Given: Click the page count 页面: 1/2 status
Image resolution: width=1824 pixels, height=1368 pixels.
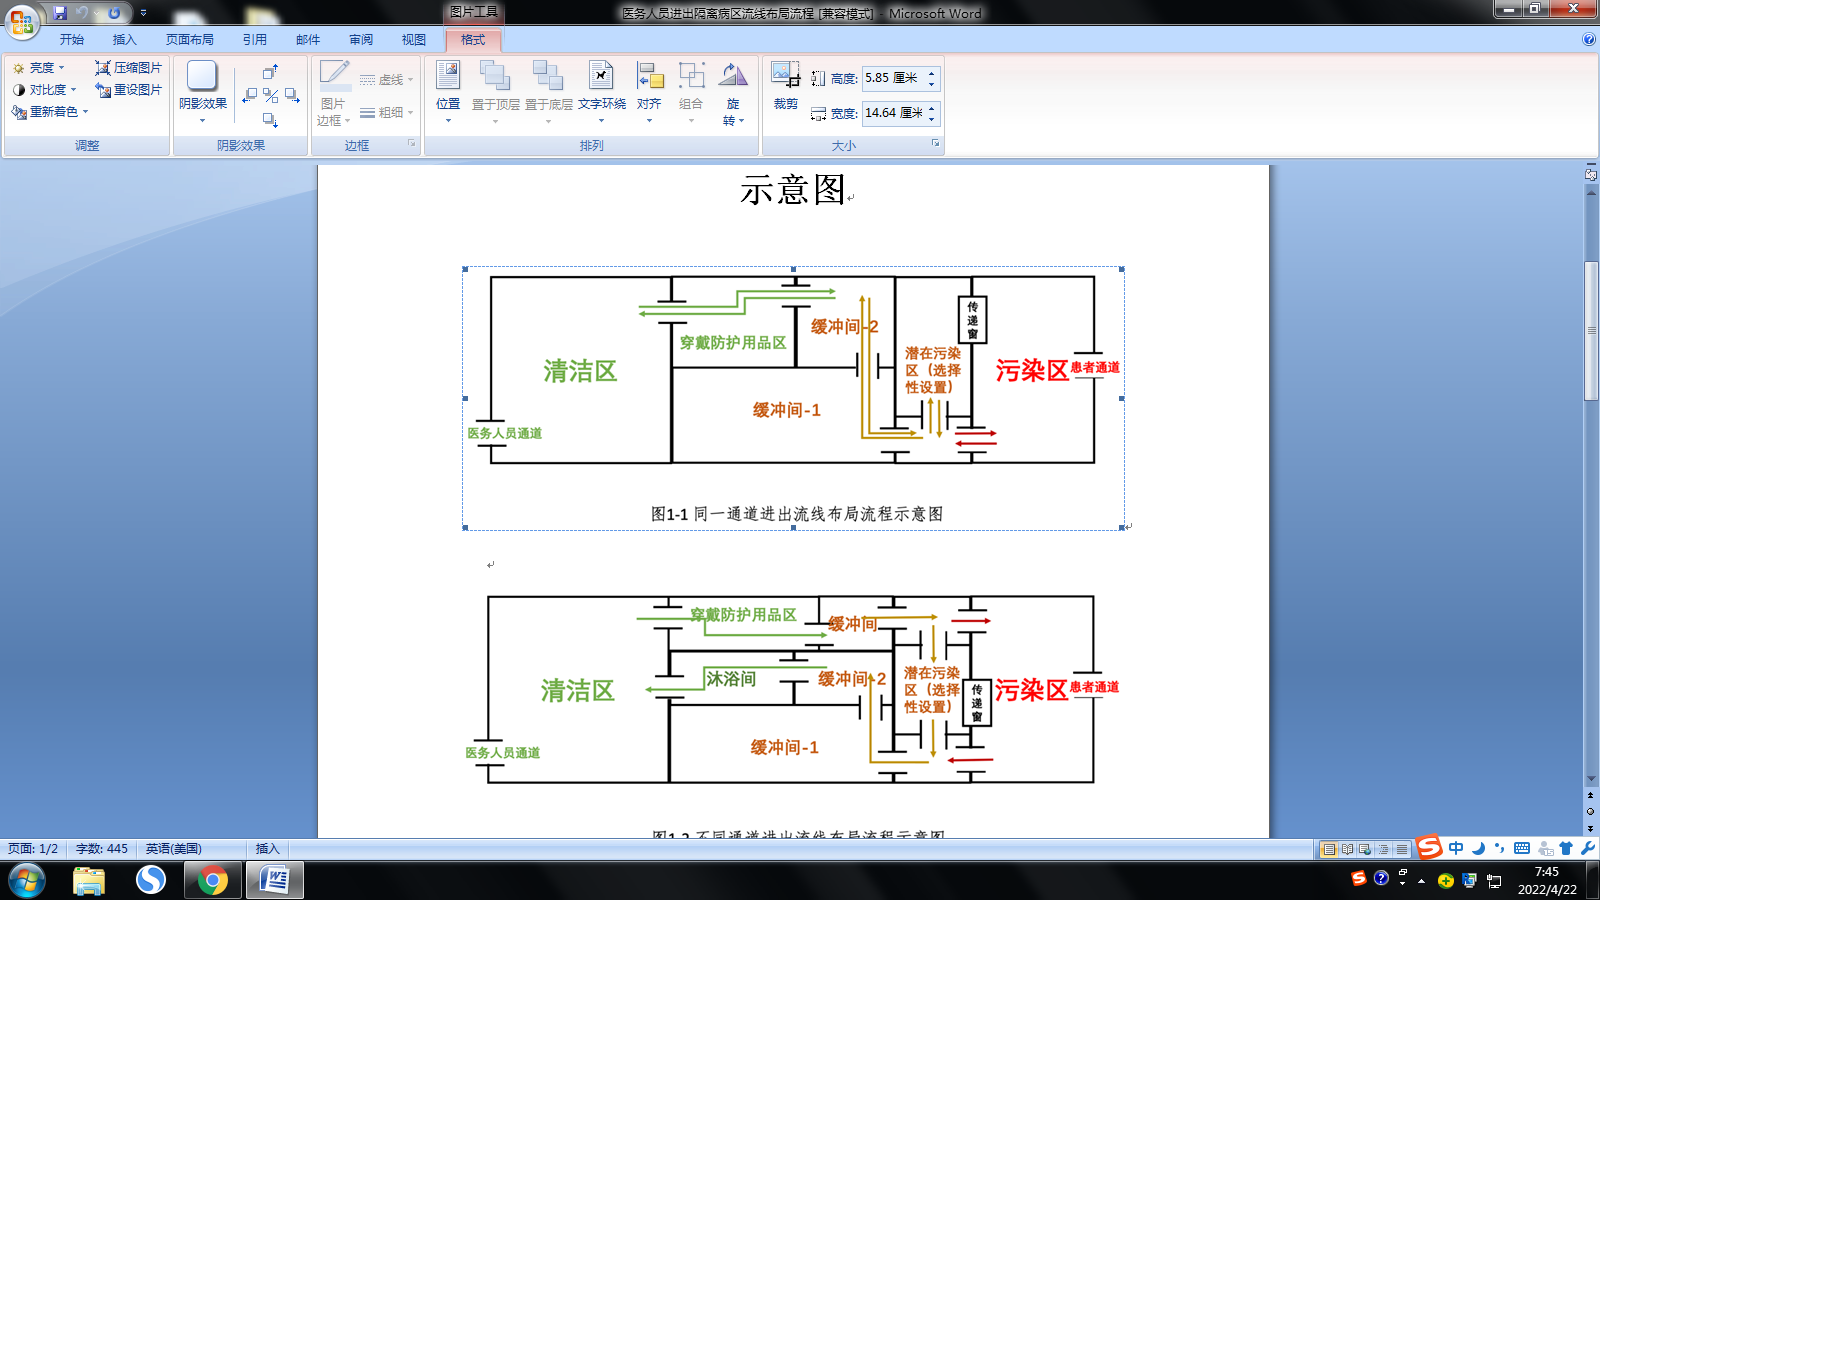Looking at the screenshot, I should pyautogui.click(x=33, y=849).
